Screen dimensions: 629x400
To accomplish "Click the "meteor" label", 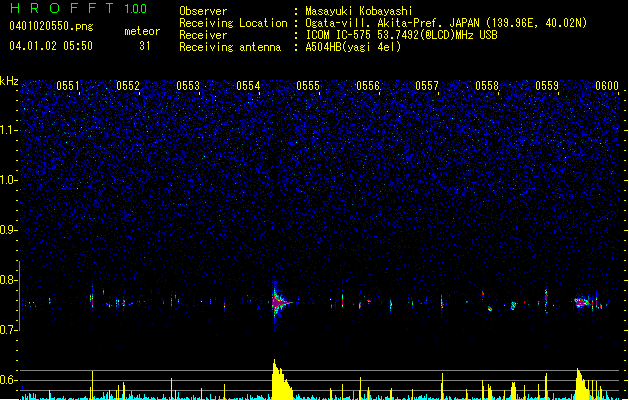I will [x=142, y=31].
